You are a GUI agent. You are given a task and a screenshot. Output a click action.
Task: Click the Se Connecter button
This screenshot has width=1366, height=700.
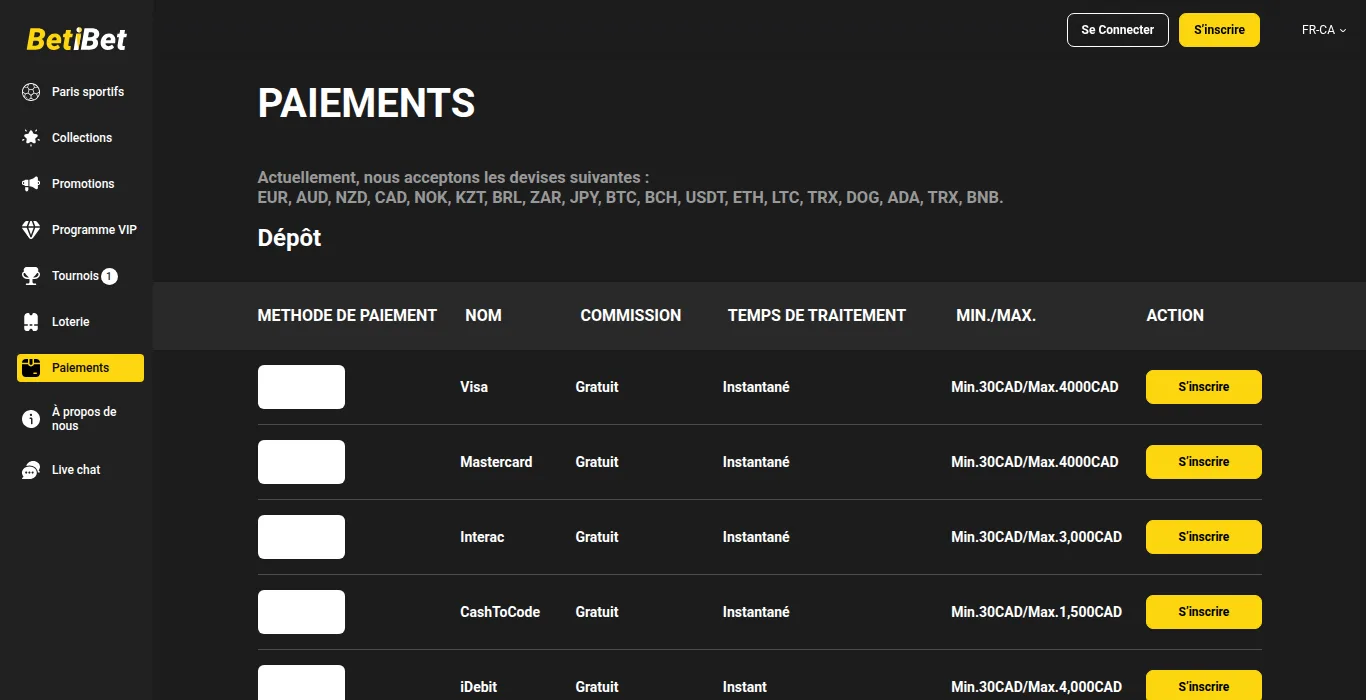[1117, 30]
